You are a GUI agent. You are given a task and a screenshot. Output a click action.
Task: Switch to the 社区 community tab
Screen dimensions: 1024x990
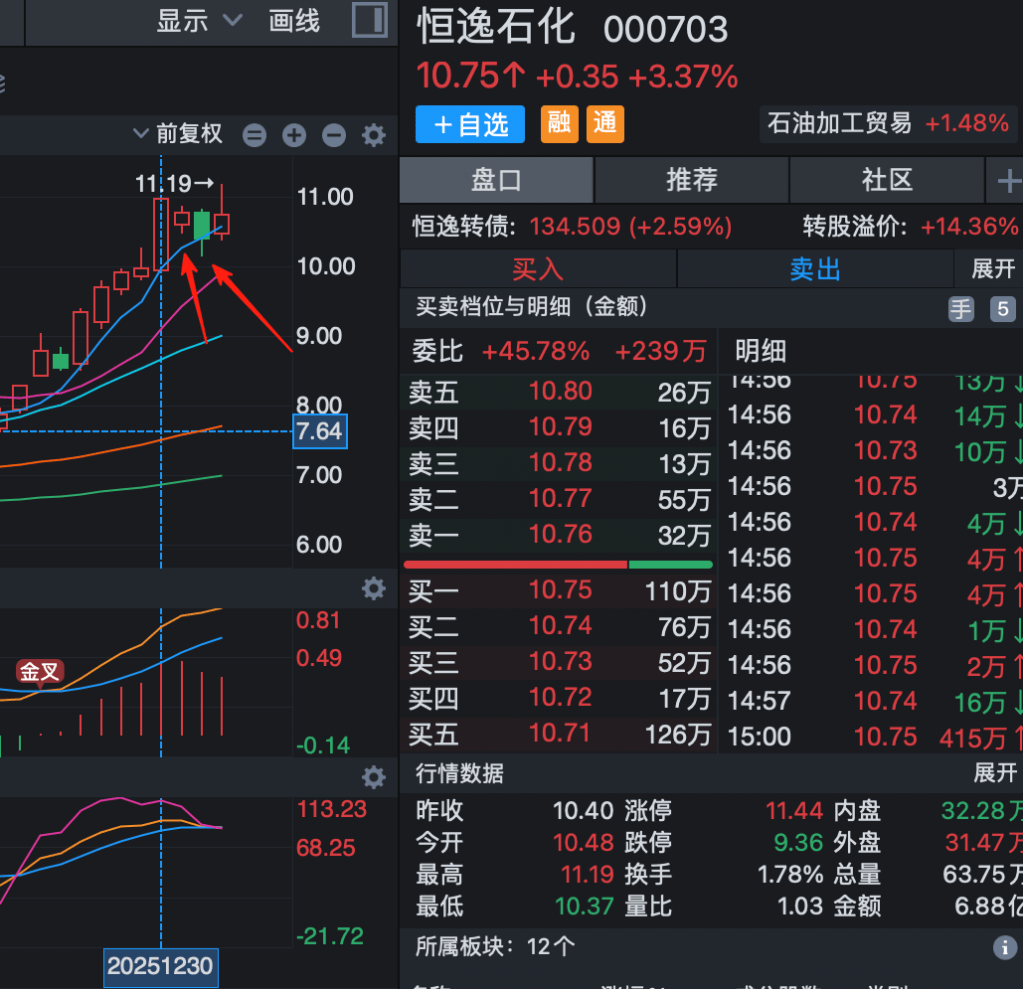(x=887, y=180)
